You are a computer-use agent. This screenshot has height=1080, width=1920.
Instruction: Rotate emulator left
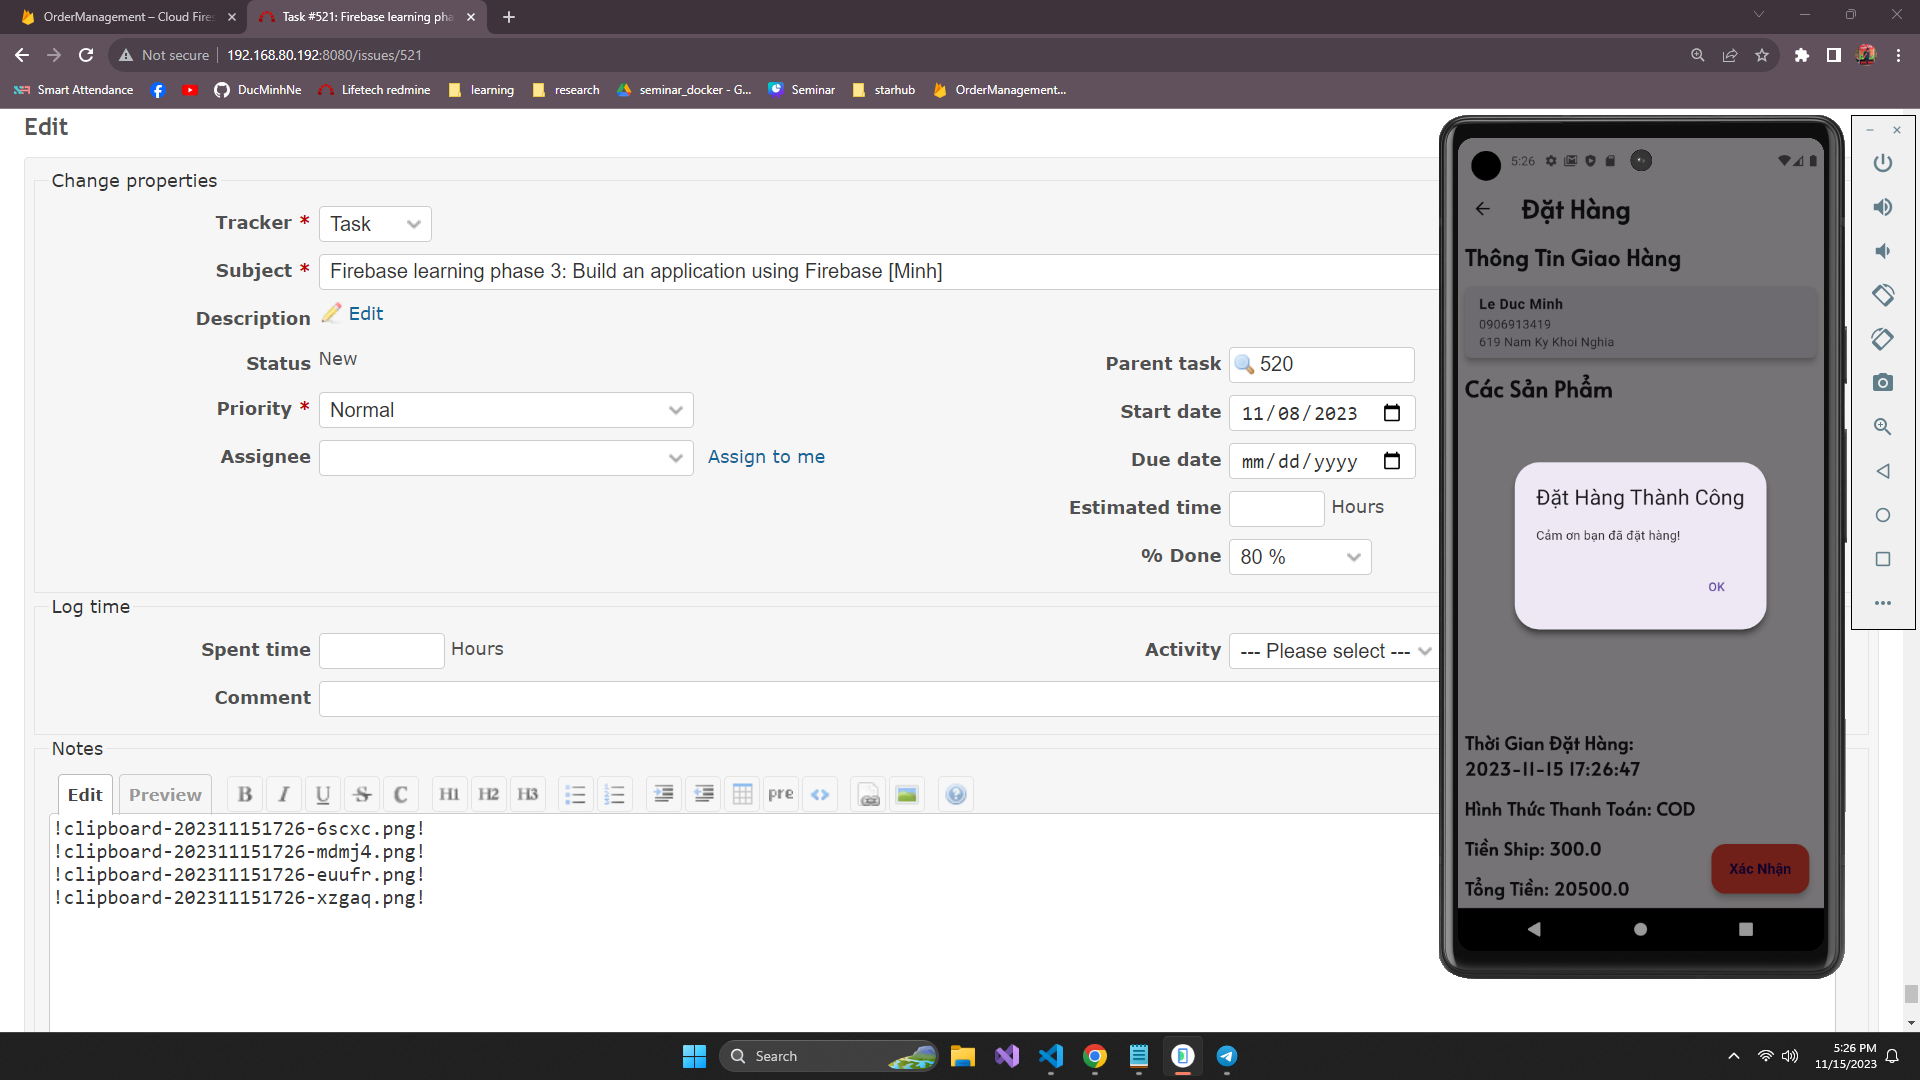coord(1883,295)
